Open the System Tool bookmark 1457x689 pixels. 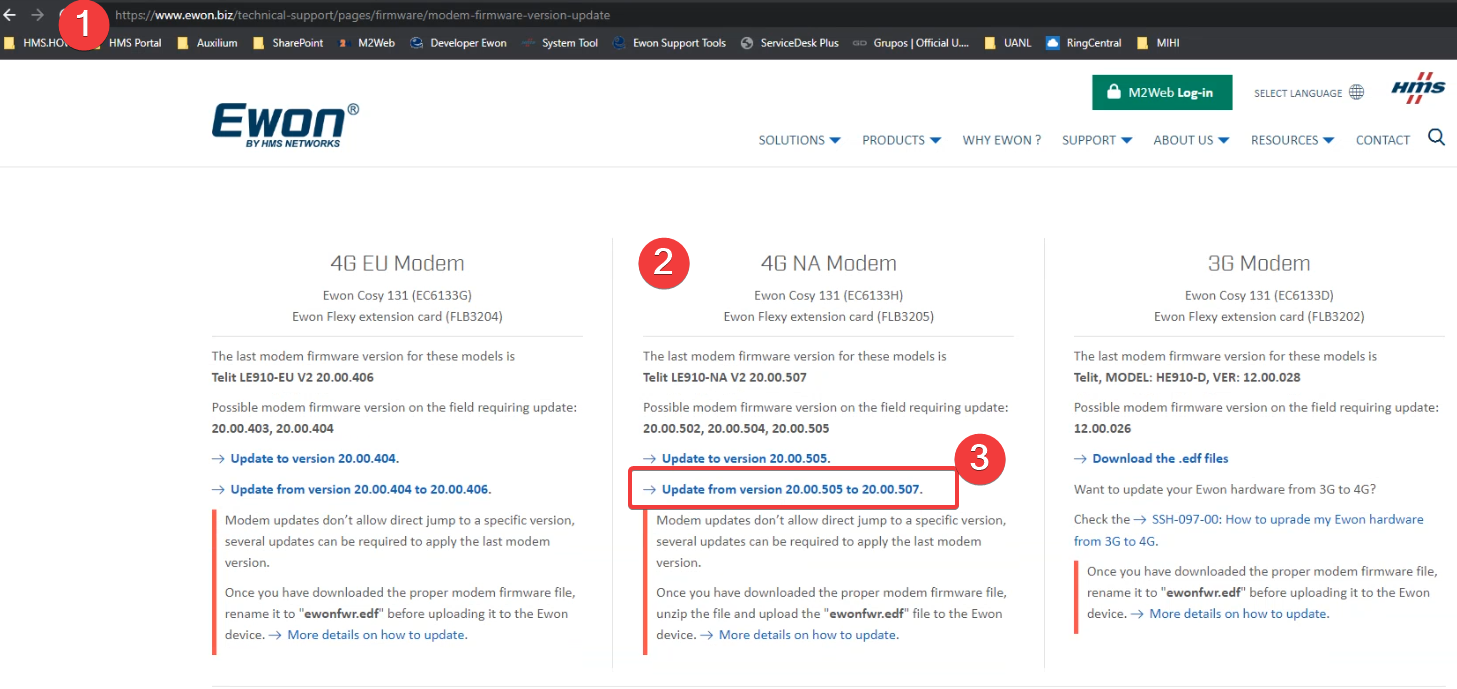pos(560,43)
